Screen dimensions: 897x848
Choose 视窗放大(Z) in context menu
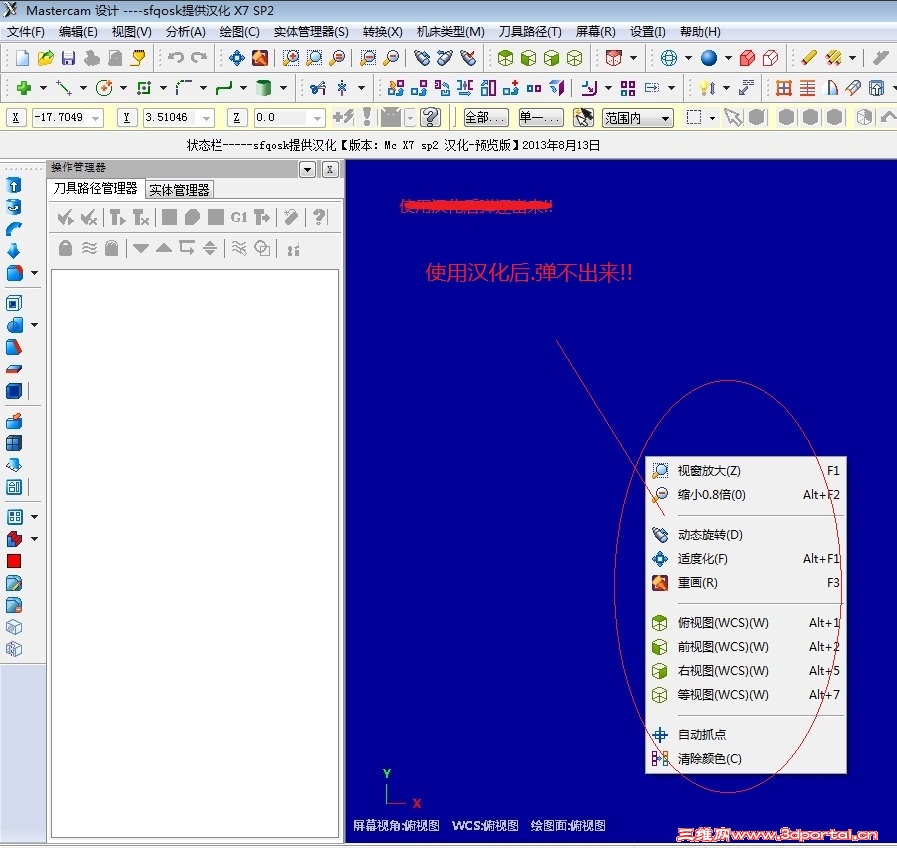point(745,470)
